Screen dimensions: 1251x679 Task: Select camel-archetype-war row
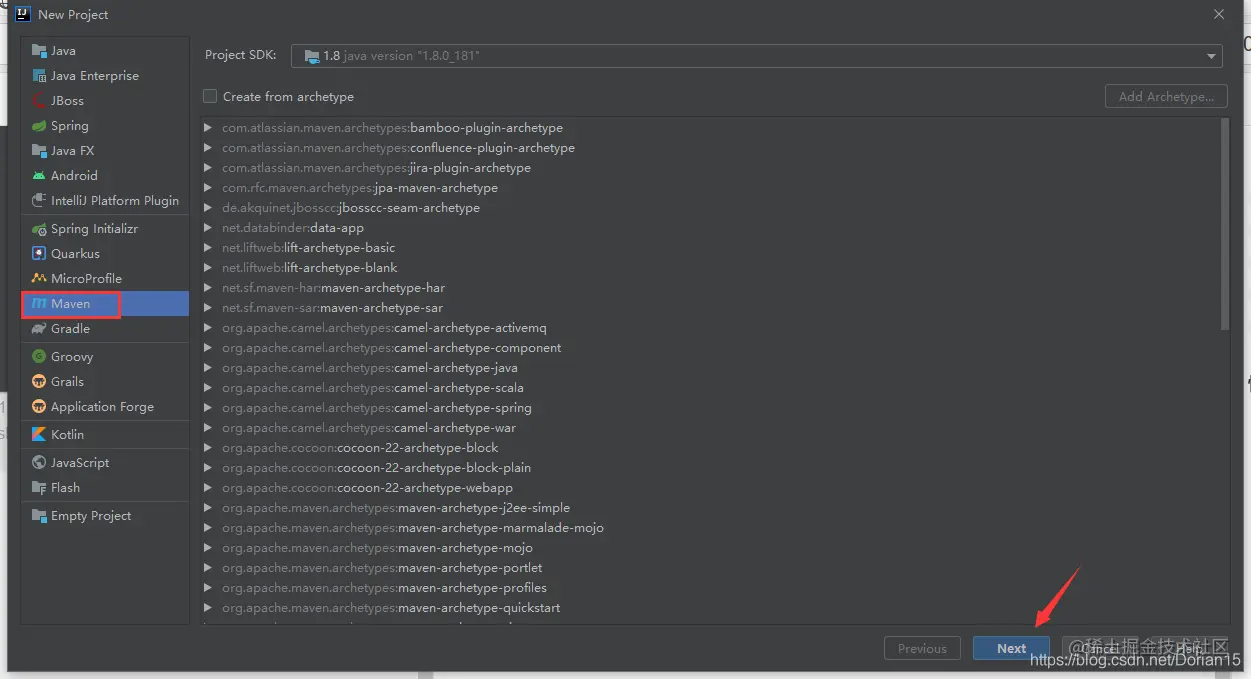click(x=711, y=428)
